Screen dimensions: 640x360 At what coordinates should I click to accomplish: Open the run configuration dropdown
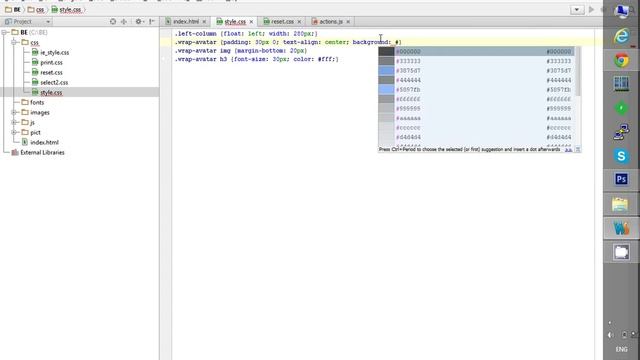tap(577, 9)
